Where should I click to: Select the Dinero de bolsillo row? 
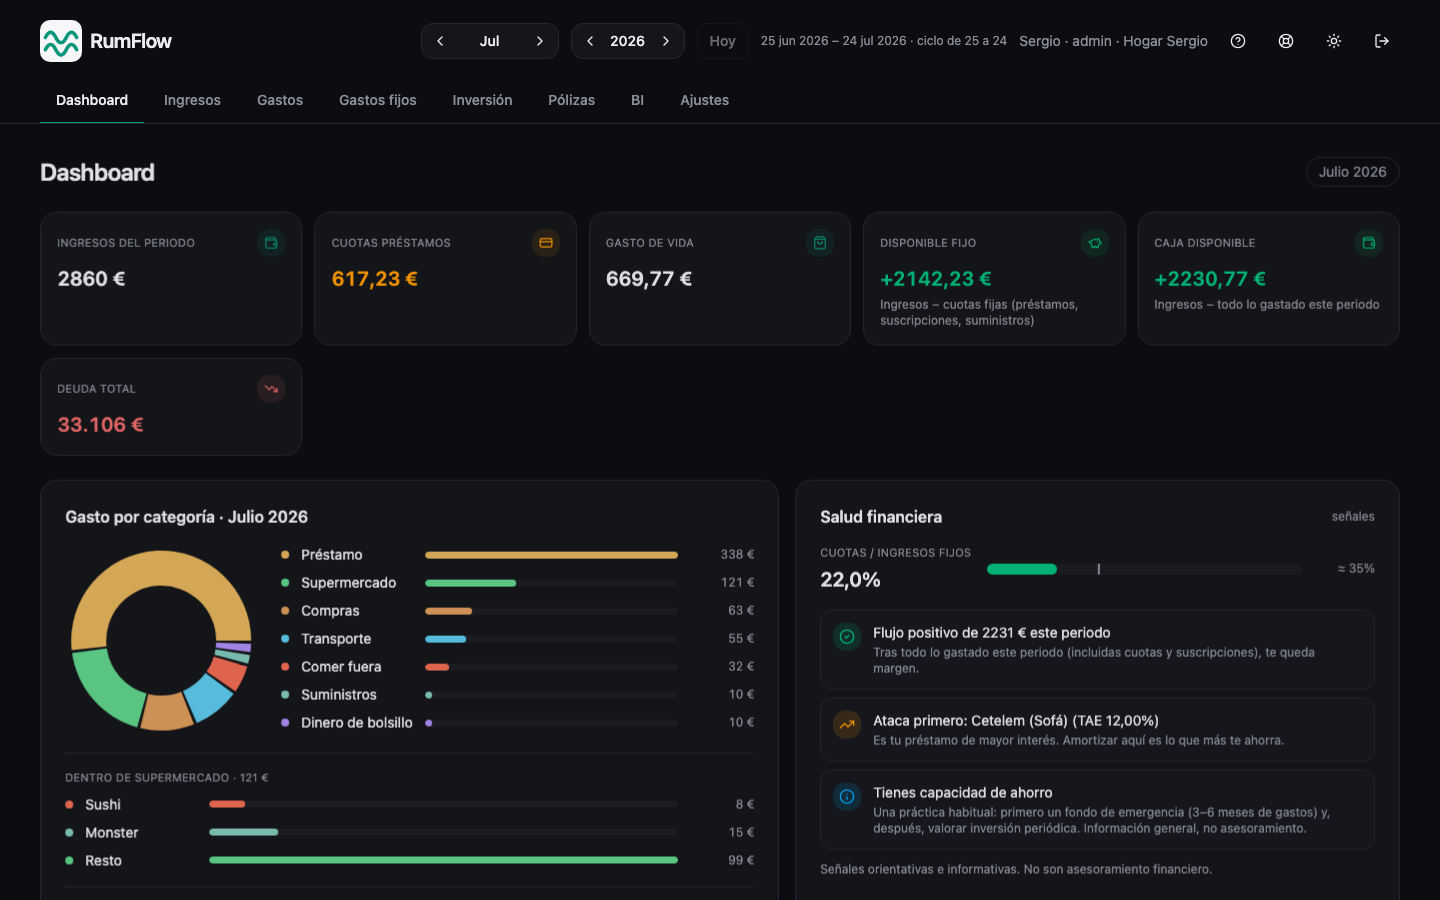pyautogui.click(x=518, y=723)
